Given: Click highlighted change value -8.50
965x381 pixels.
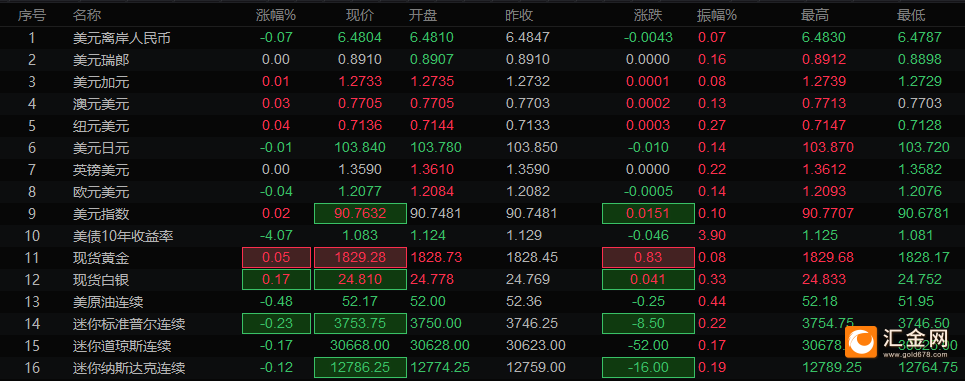Looking at the screenshot, I should tap(648, 324).
